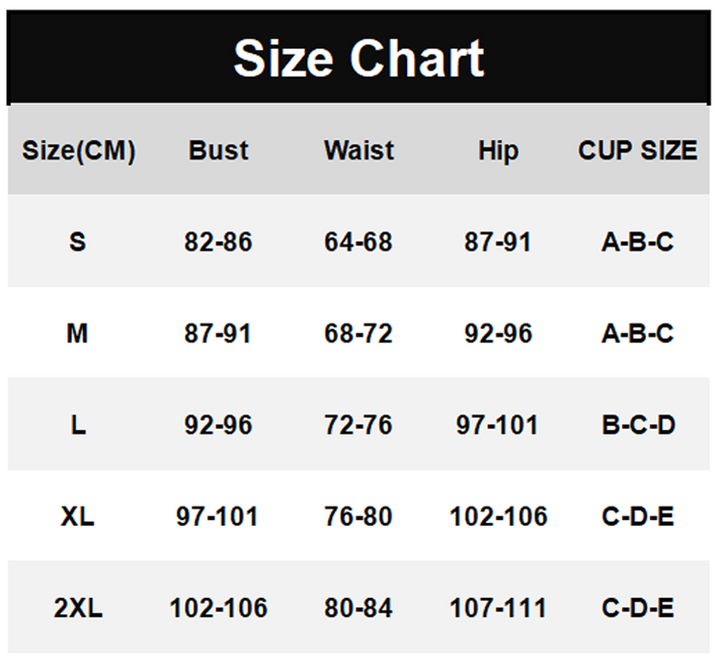Select the CUP SIZE column header
This screenshot has height=670, width=720.
point(637,151)
